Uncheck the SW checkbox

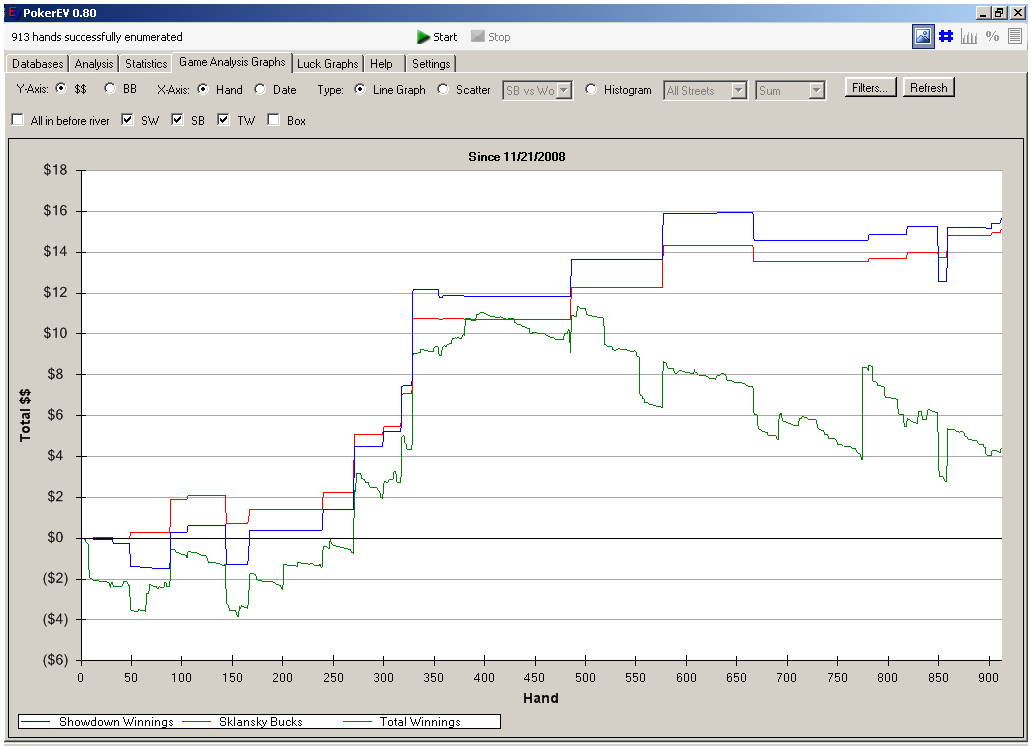tap(127, 120)
